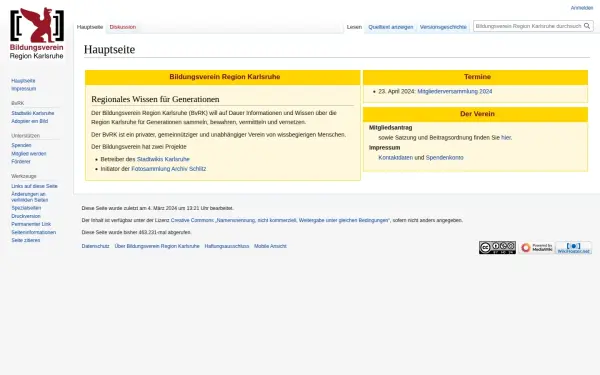This screenshot has width=600, height=375.
Task: Open Stadtwiki Karlsruhe sidebar link
Action: coord(33,113)
